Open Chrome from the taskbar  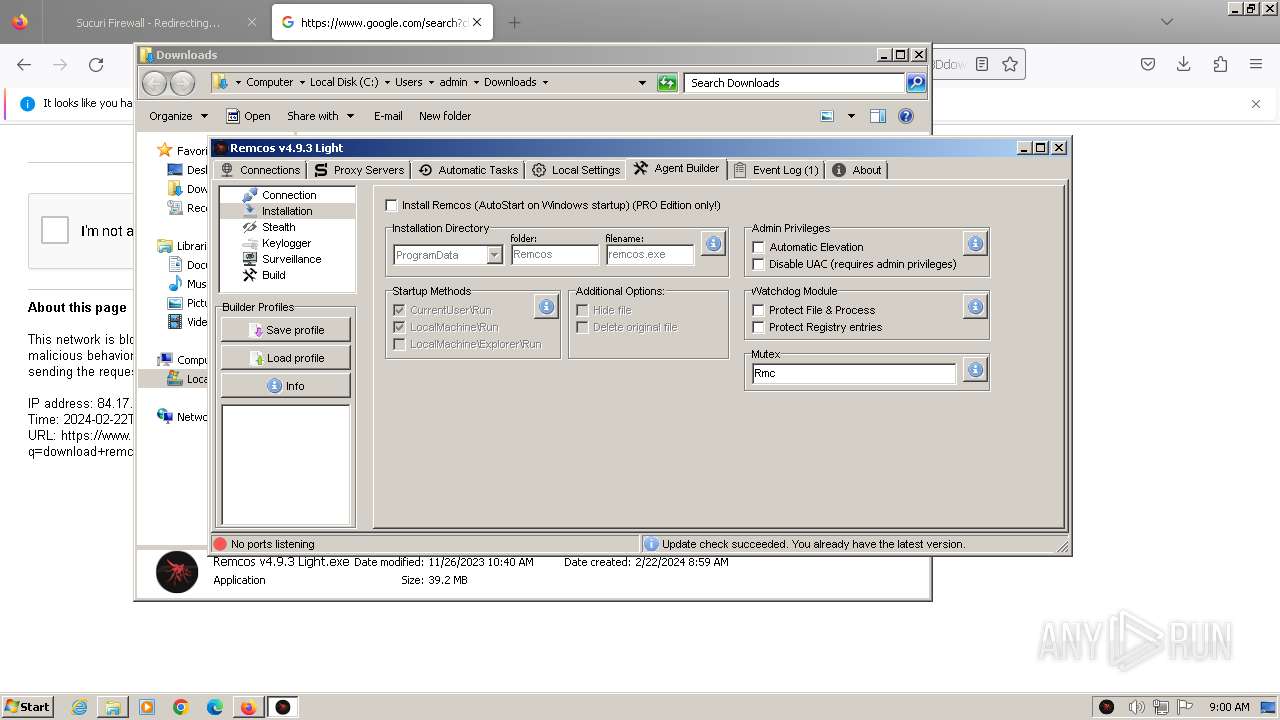click(x=180, y=707)
